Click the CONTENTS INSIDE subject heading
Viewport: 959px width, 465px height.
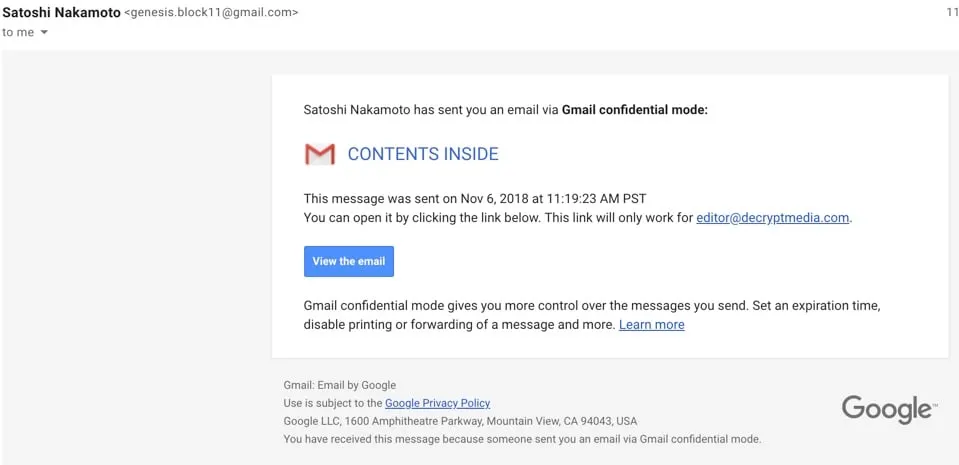[423, 154]
